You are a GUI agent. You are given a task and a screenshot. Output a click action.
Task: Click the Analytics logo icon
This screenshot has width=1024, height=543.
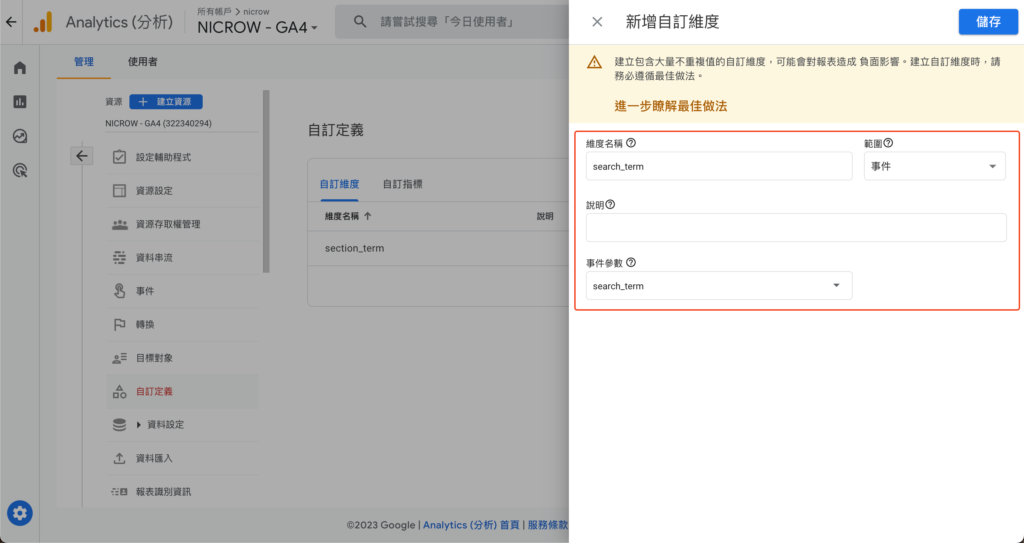[43, 22]
